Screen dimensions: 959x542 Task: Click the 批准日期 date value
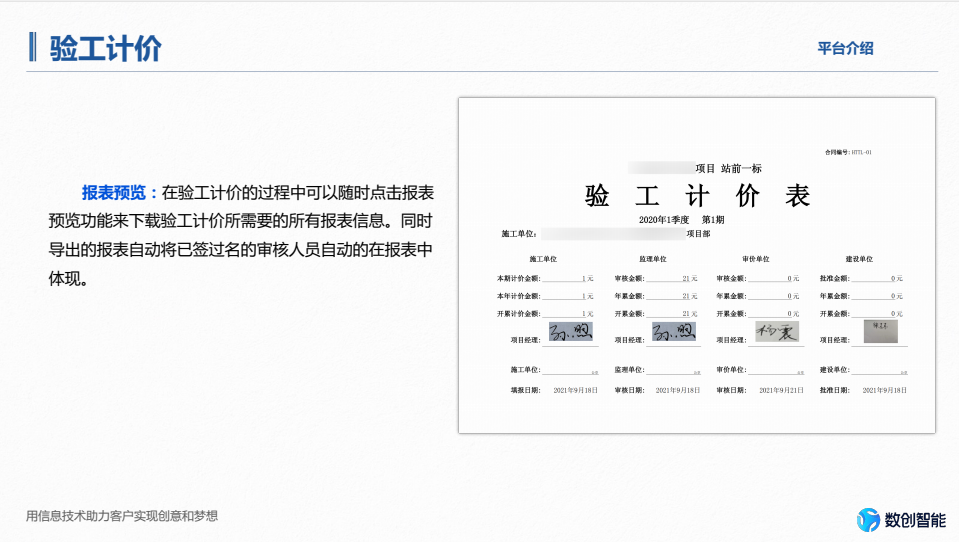coord(883,389)
